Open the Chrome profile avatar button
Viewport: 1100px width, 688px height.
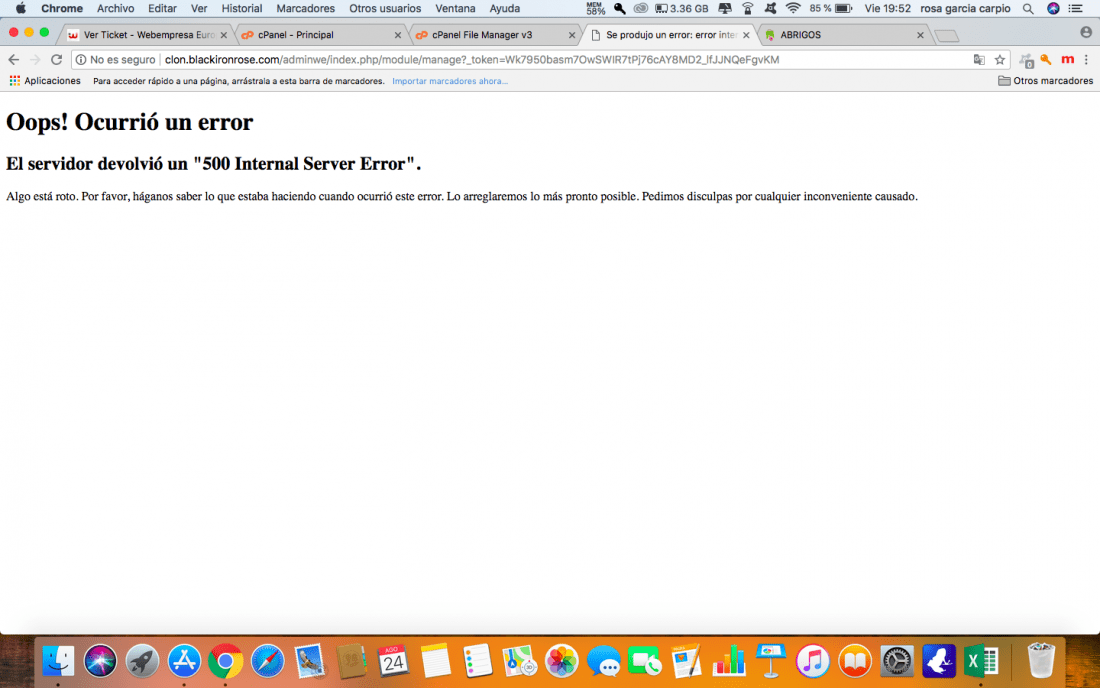[x=1086, y=32]
